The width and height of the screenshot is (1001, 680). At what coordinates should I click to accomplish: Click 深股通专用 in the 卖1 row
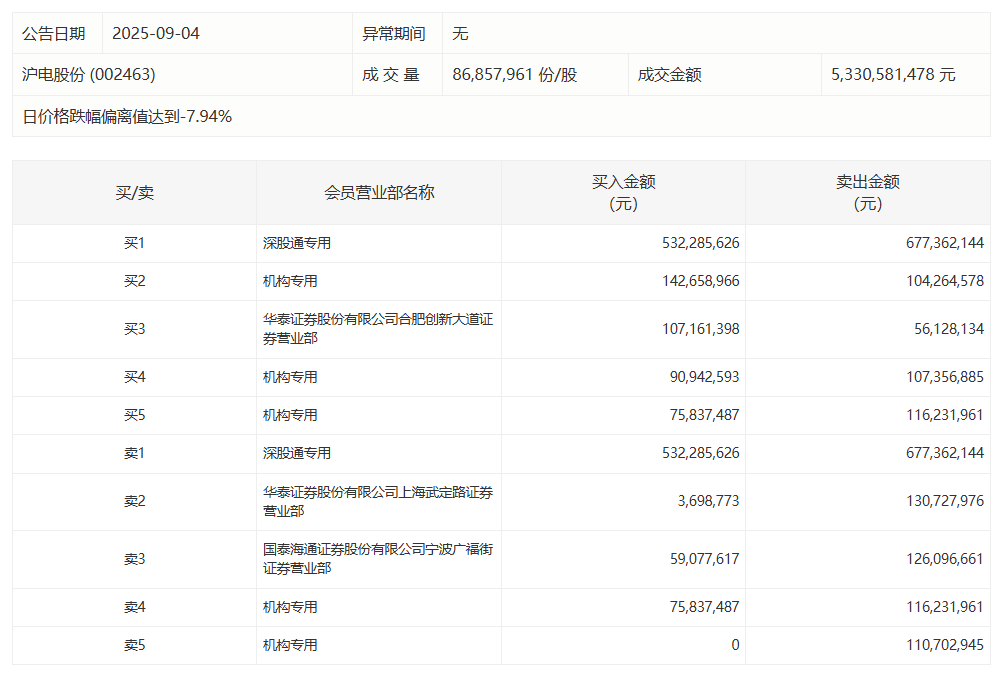297,453
